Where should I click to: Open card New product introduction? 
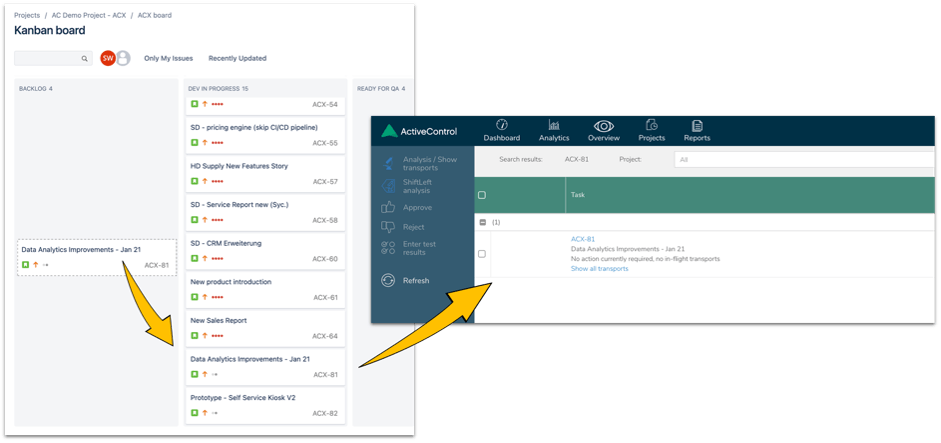(x=265, y=289)
